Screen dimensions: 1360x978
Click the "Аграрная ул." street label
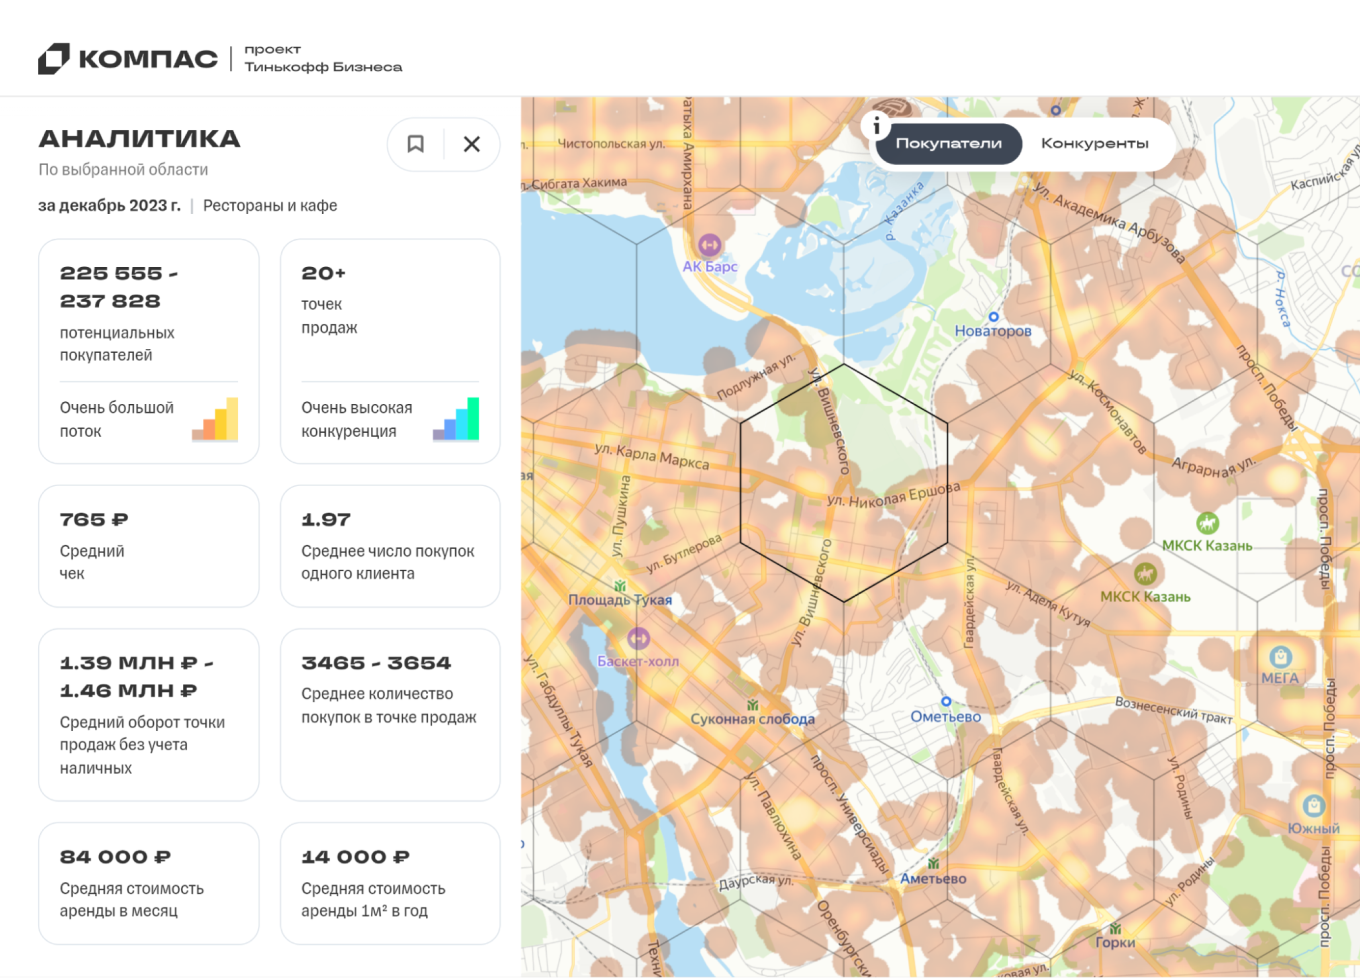pos(1213,468)
